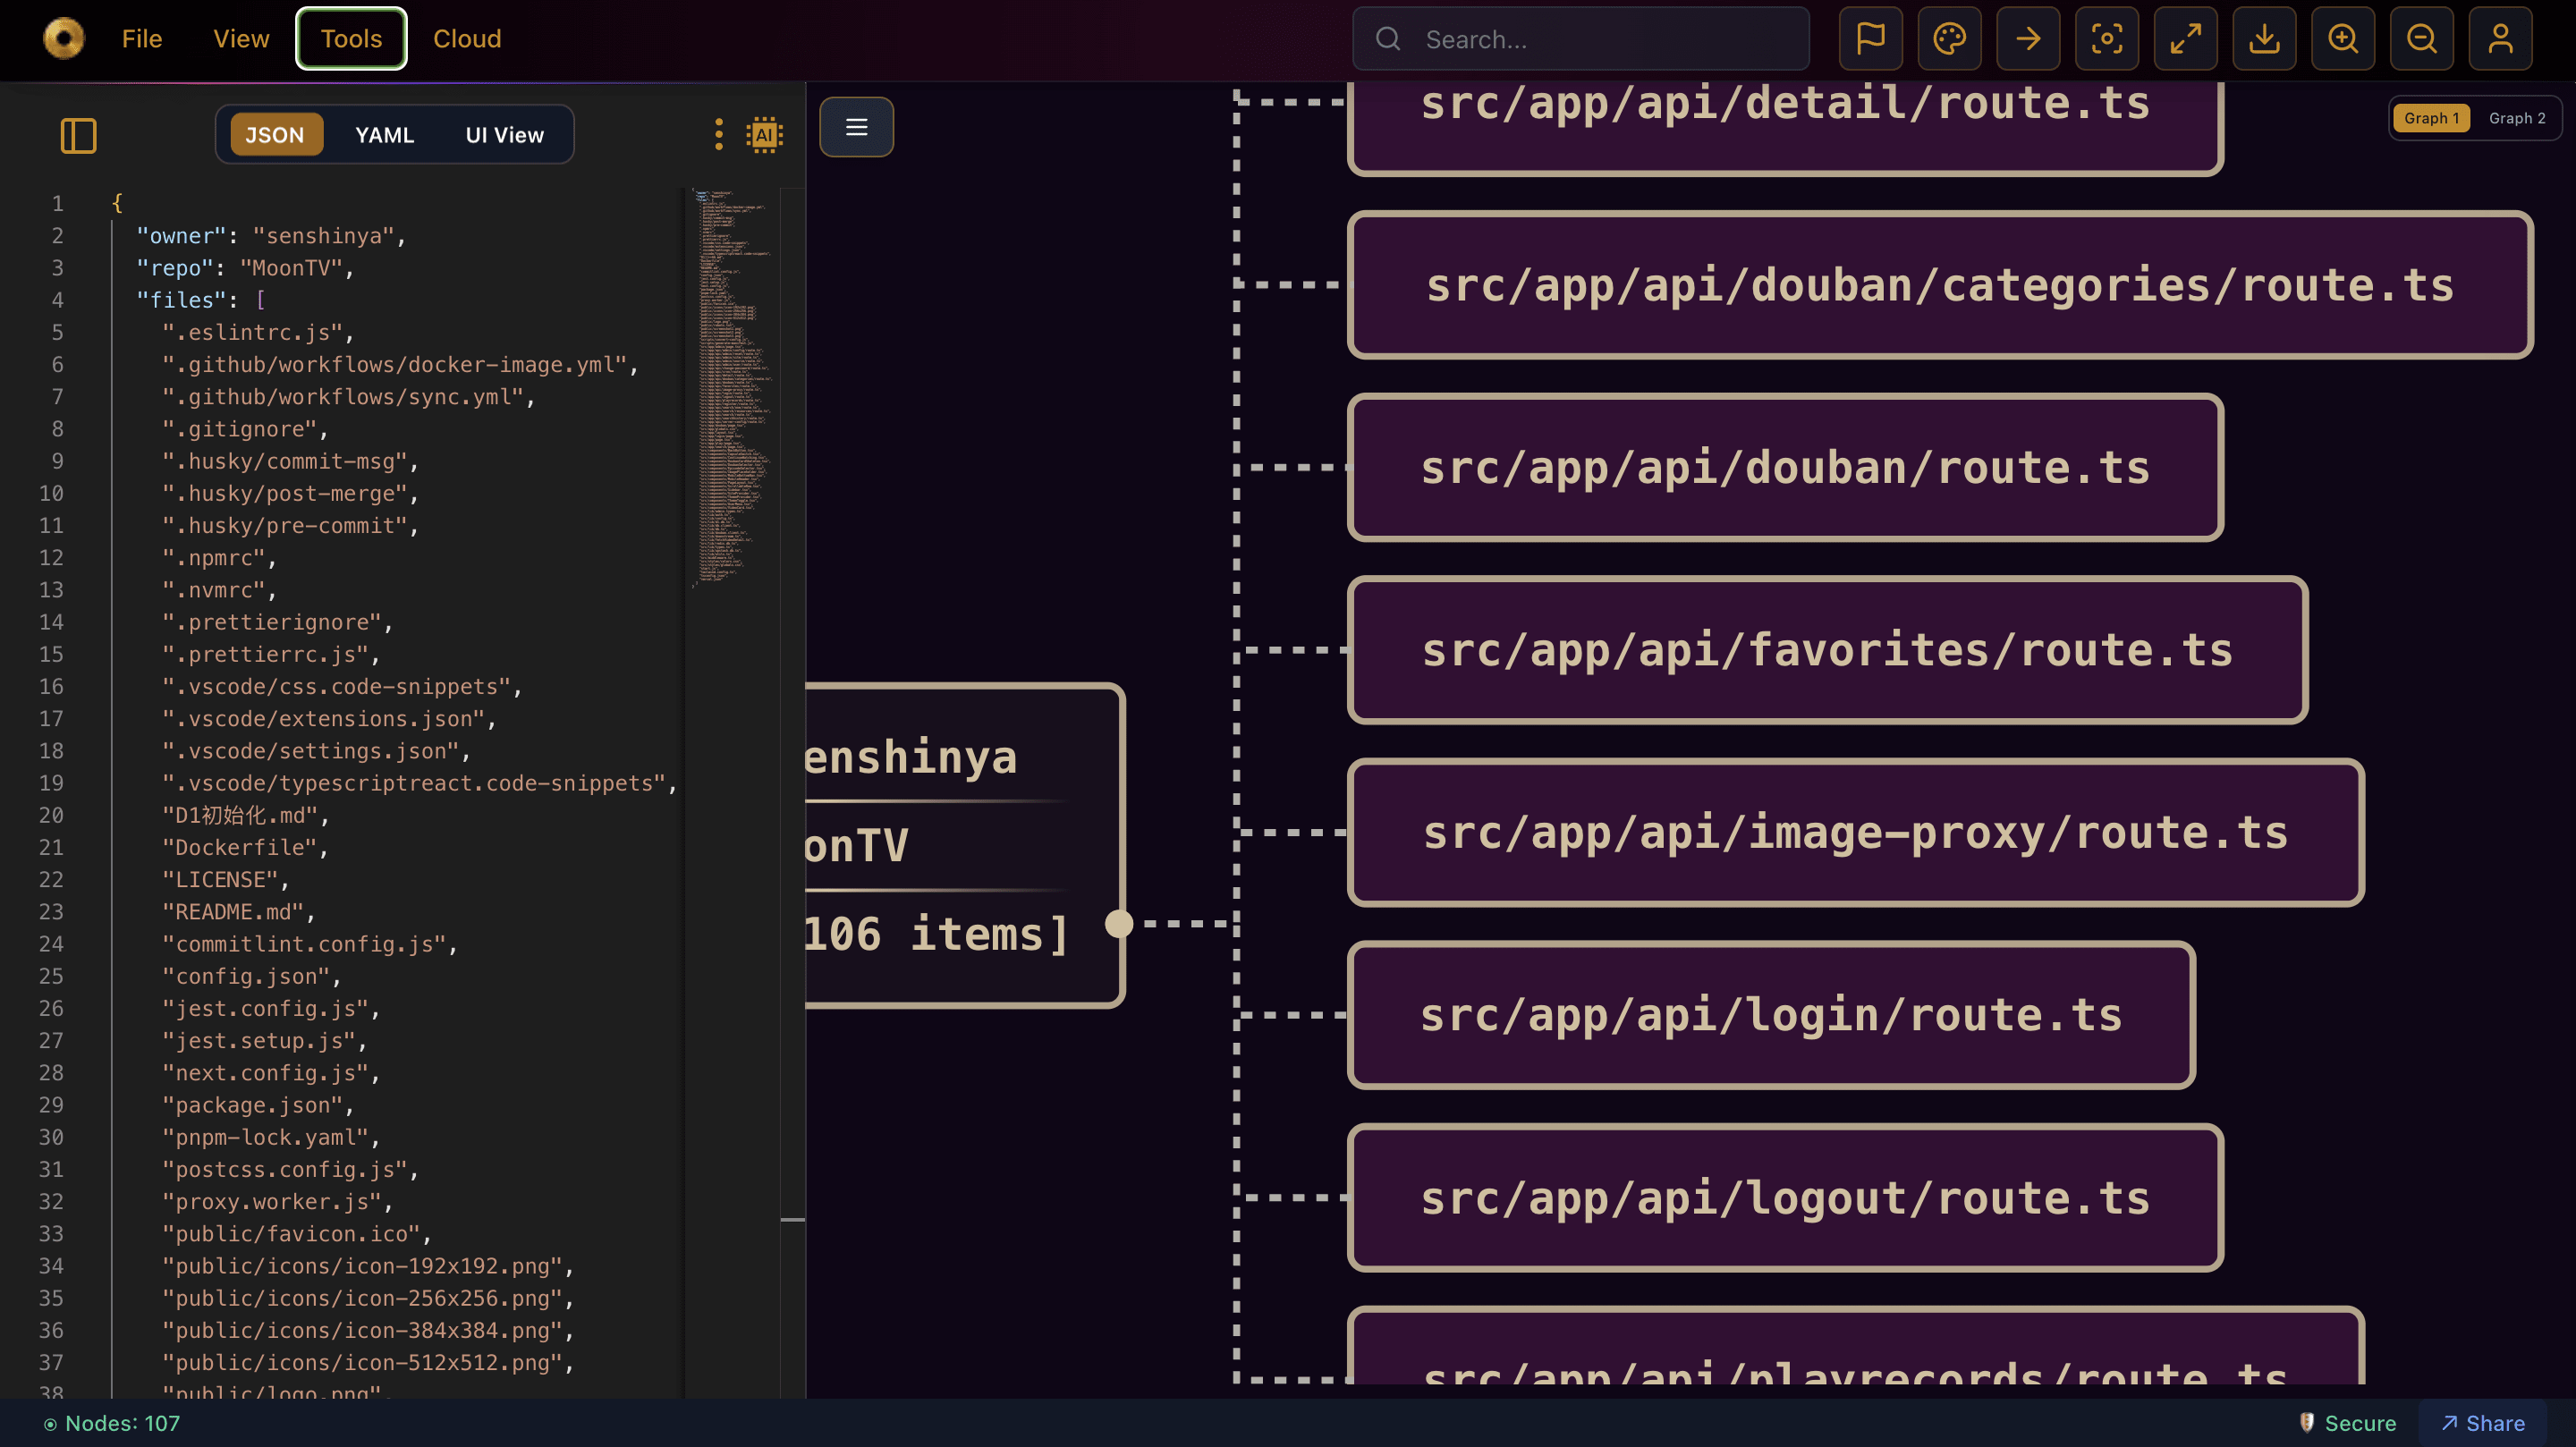Click the editor vertical scrollbar thumb
This screenshot has width=2576, height=1447.
tap(793, 1219)
